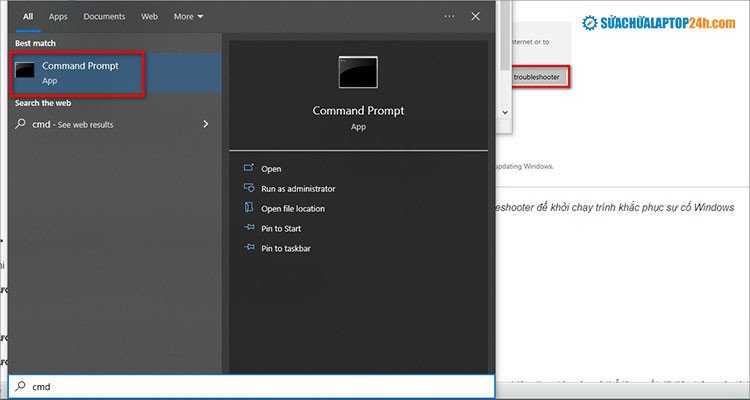
Task: Select Pin to Start
Action: click(281, 229)
